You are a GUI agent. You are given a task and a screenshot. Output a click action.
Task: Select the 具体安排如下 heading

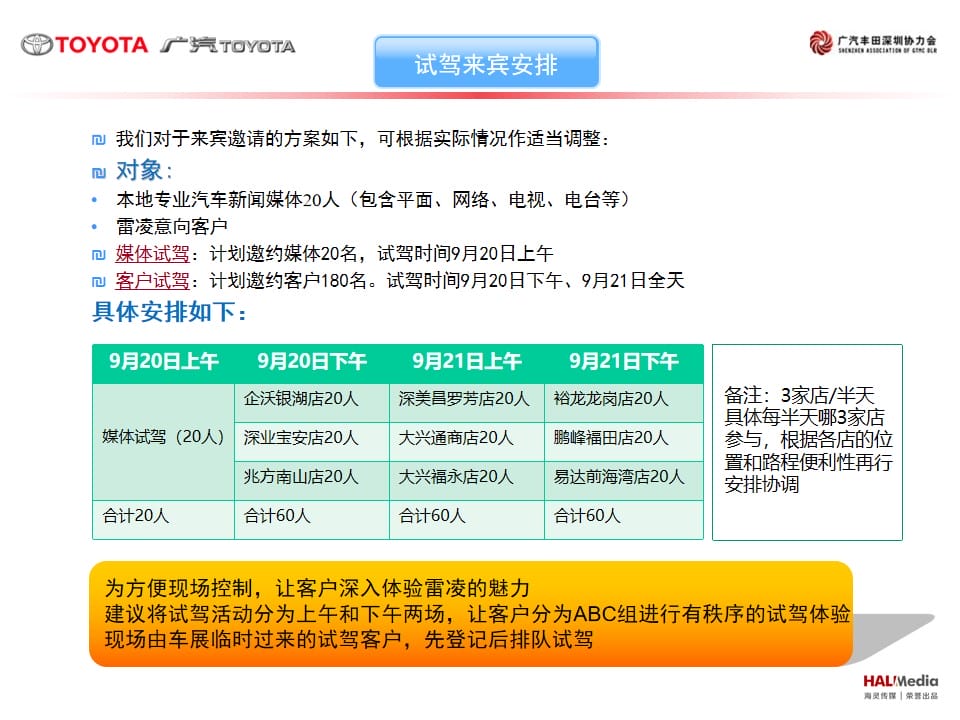[170, 312]
